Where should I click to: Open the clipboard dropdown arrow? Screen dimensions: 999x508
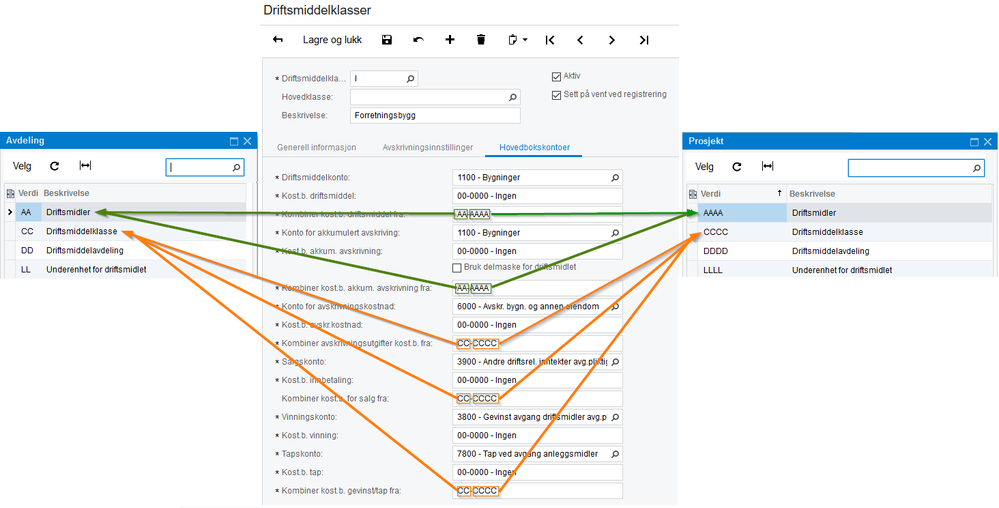(x=525, y=40)
